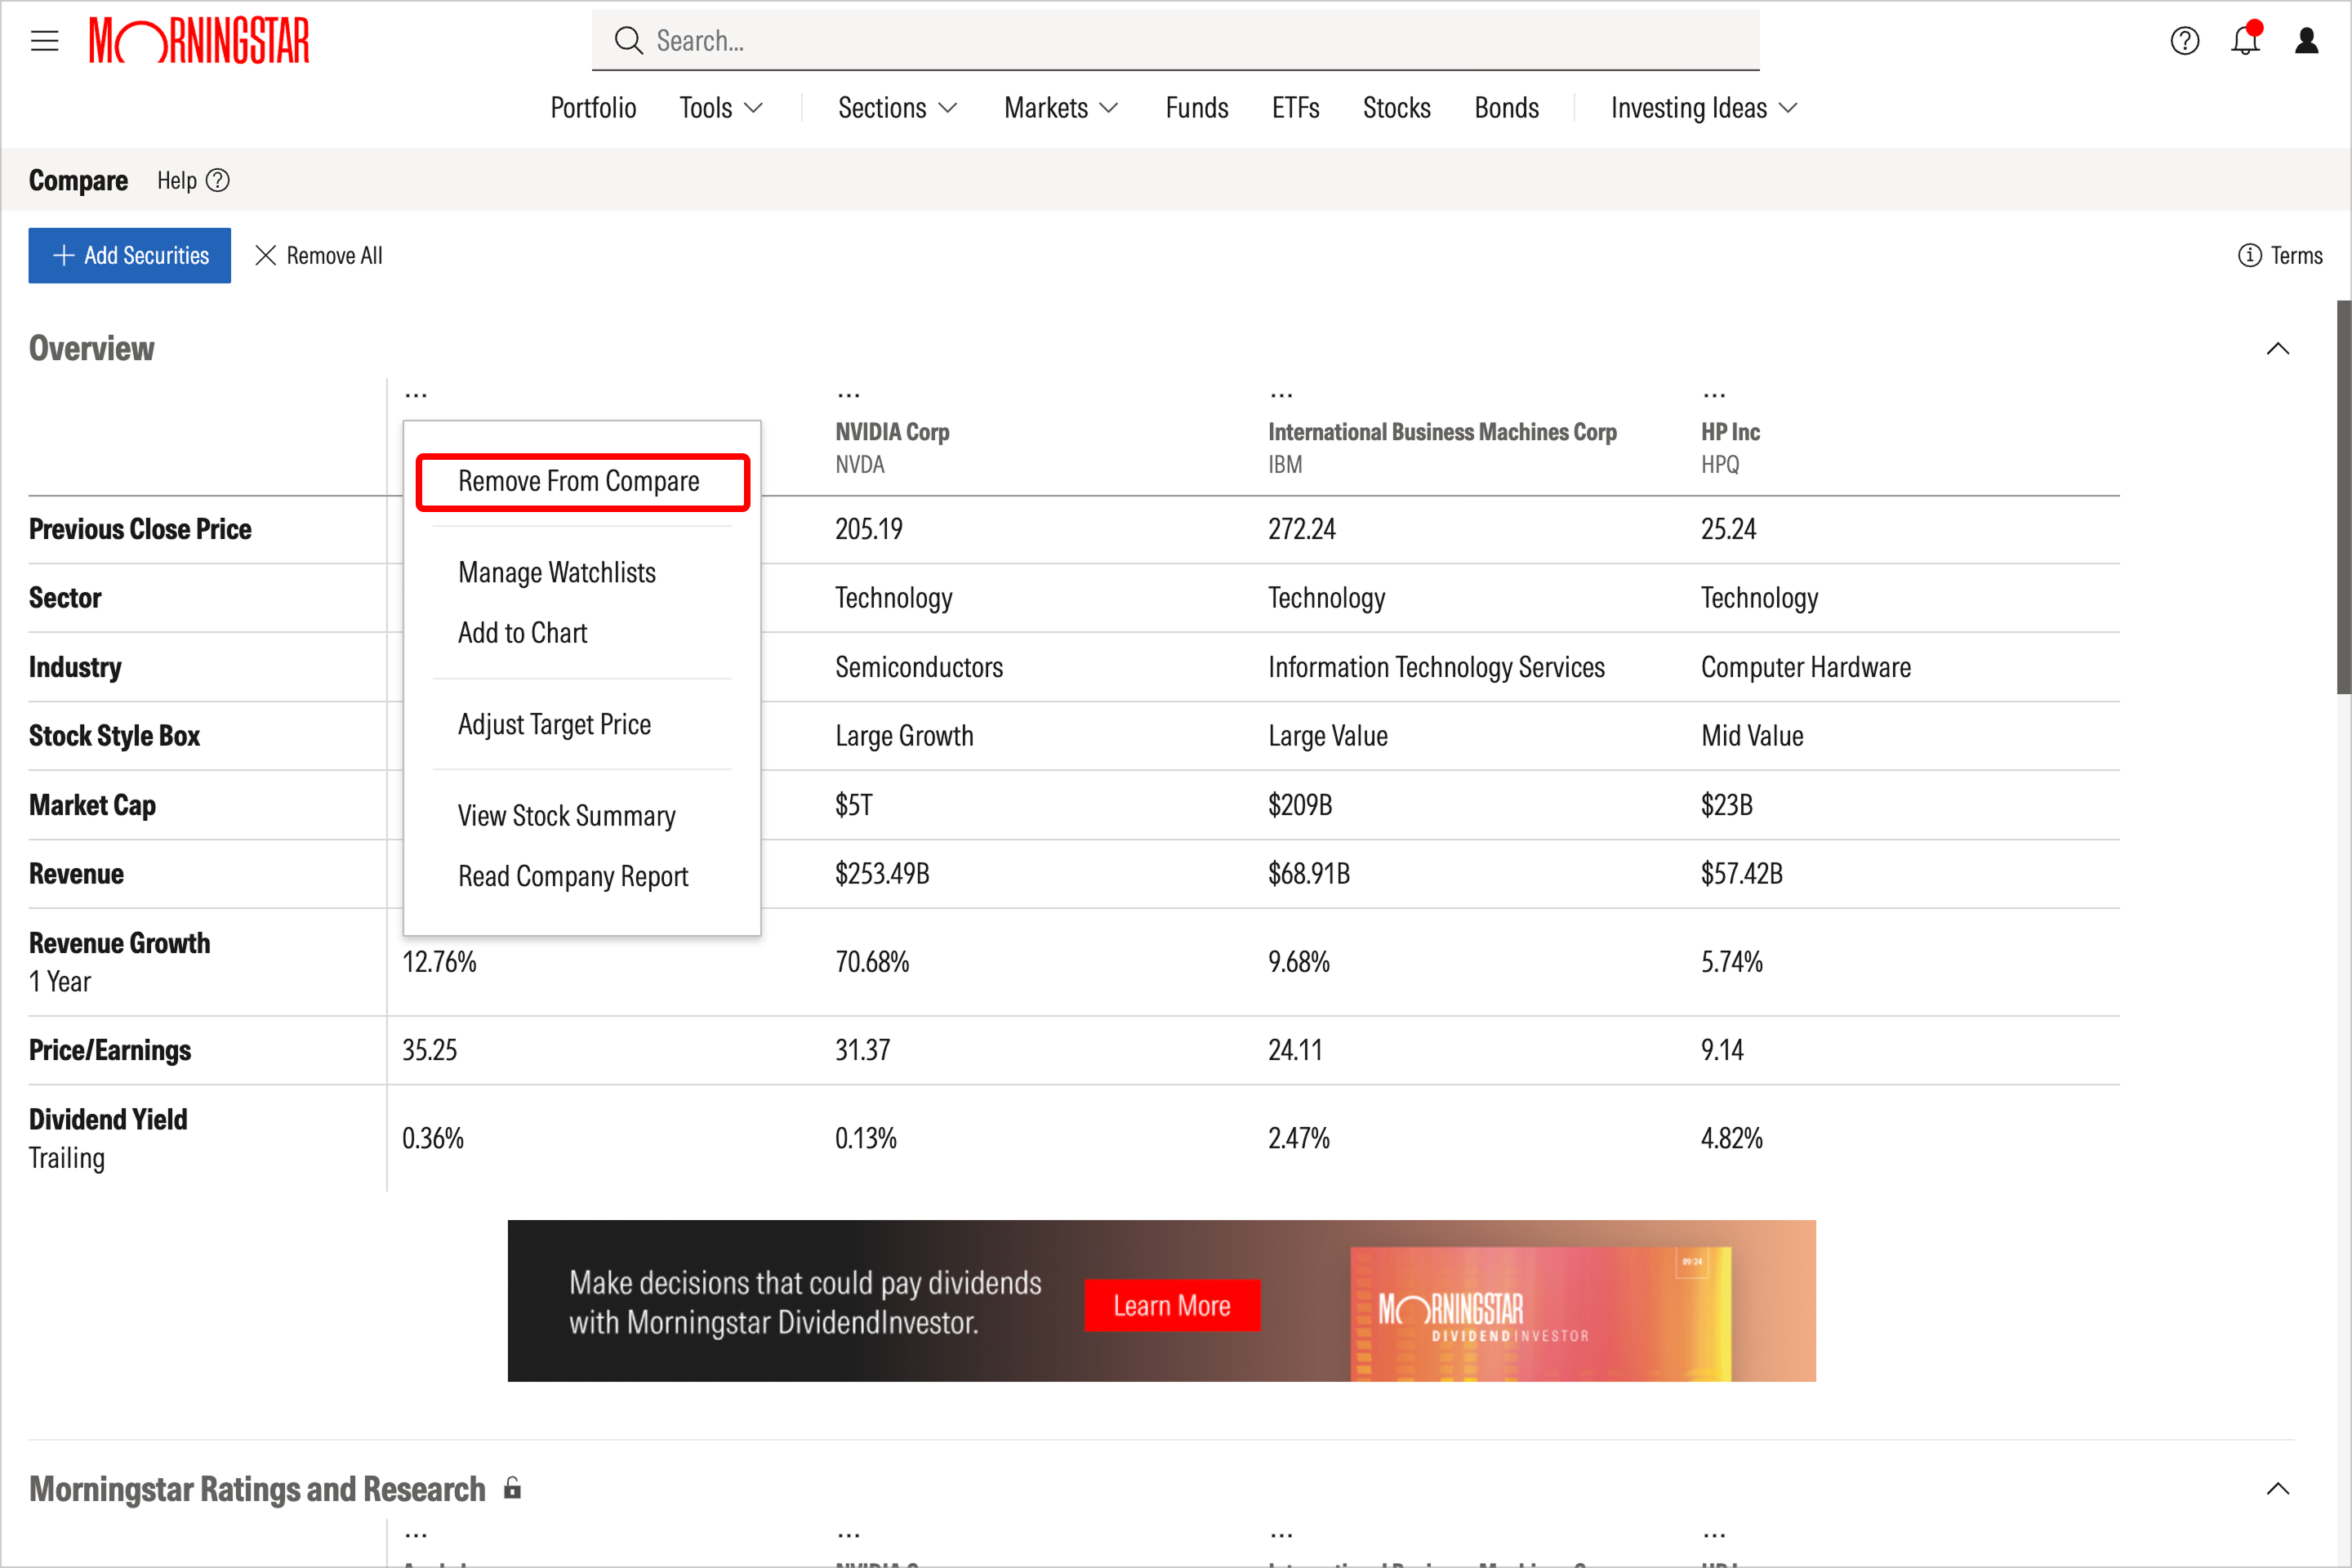Click the Help icon beside Compare
The image size is (2352, 1568).
[217, 181]
